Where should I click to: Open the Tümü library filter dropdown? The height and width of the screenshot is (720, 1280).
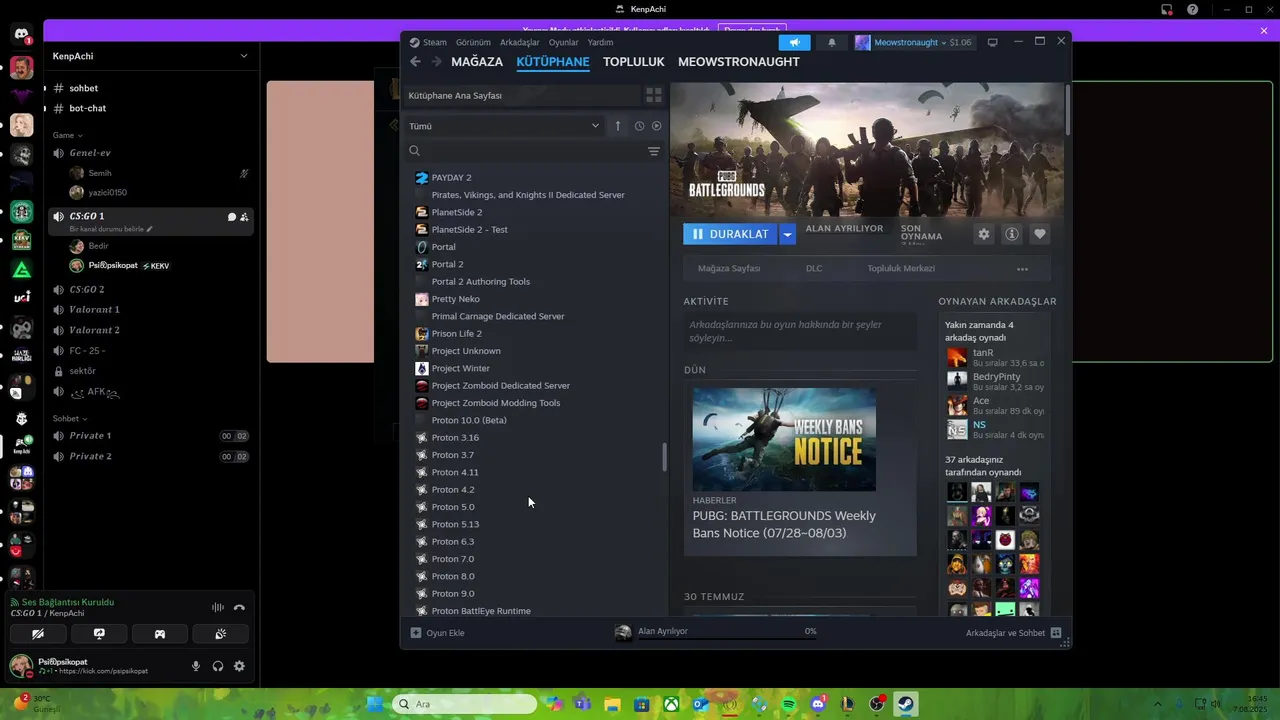(504, 126)
